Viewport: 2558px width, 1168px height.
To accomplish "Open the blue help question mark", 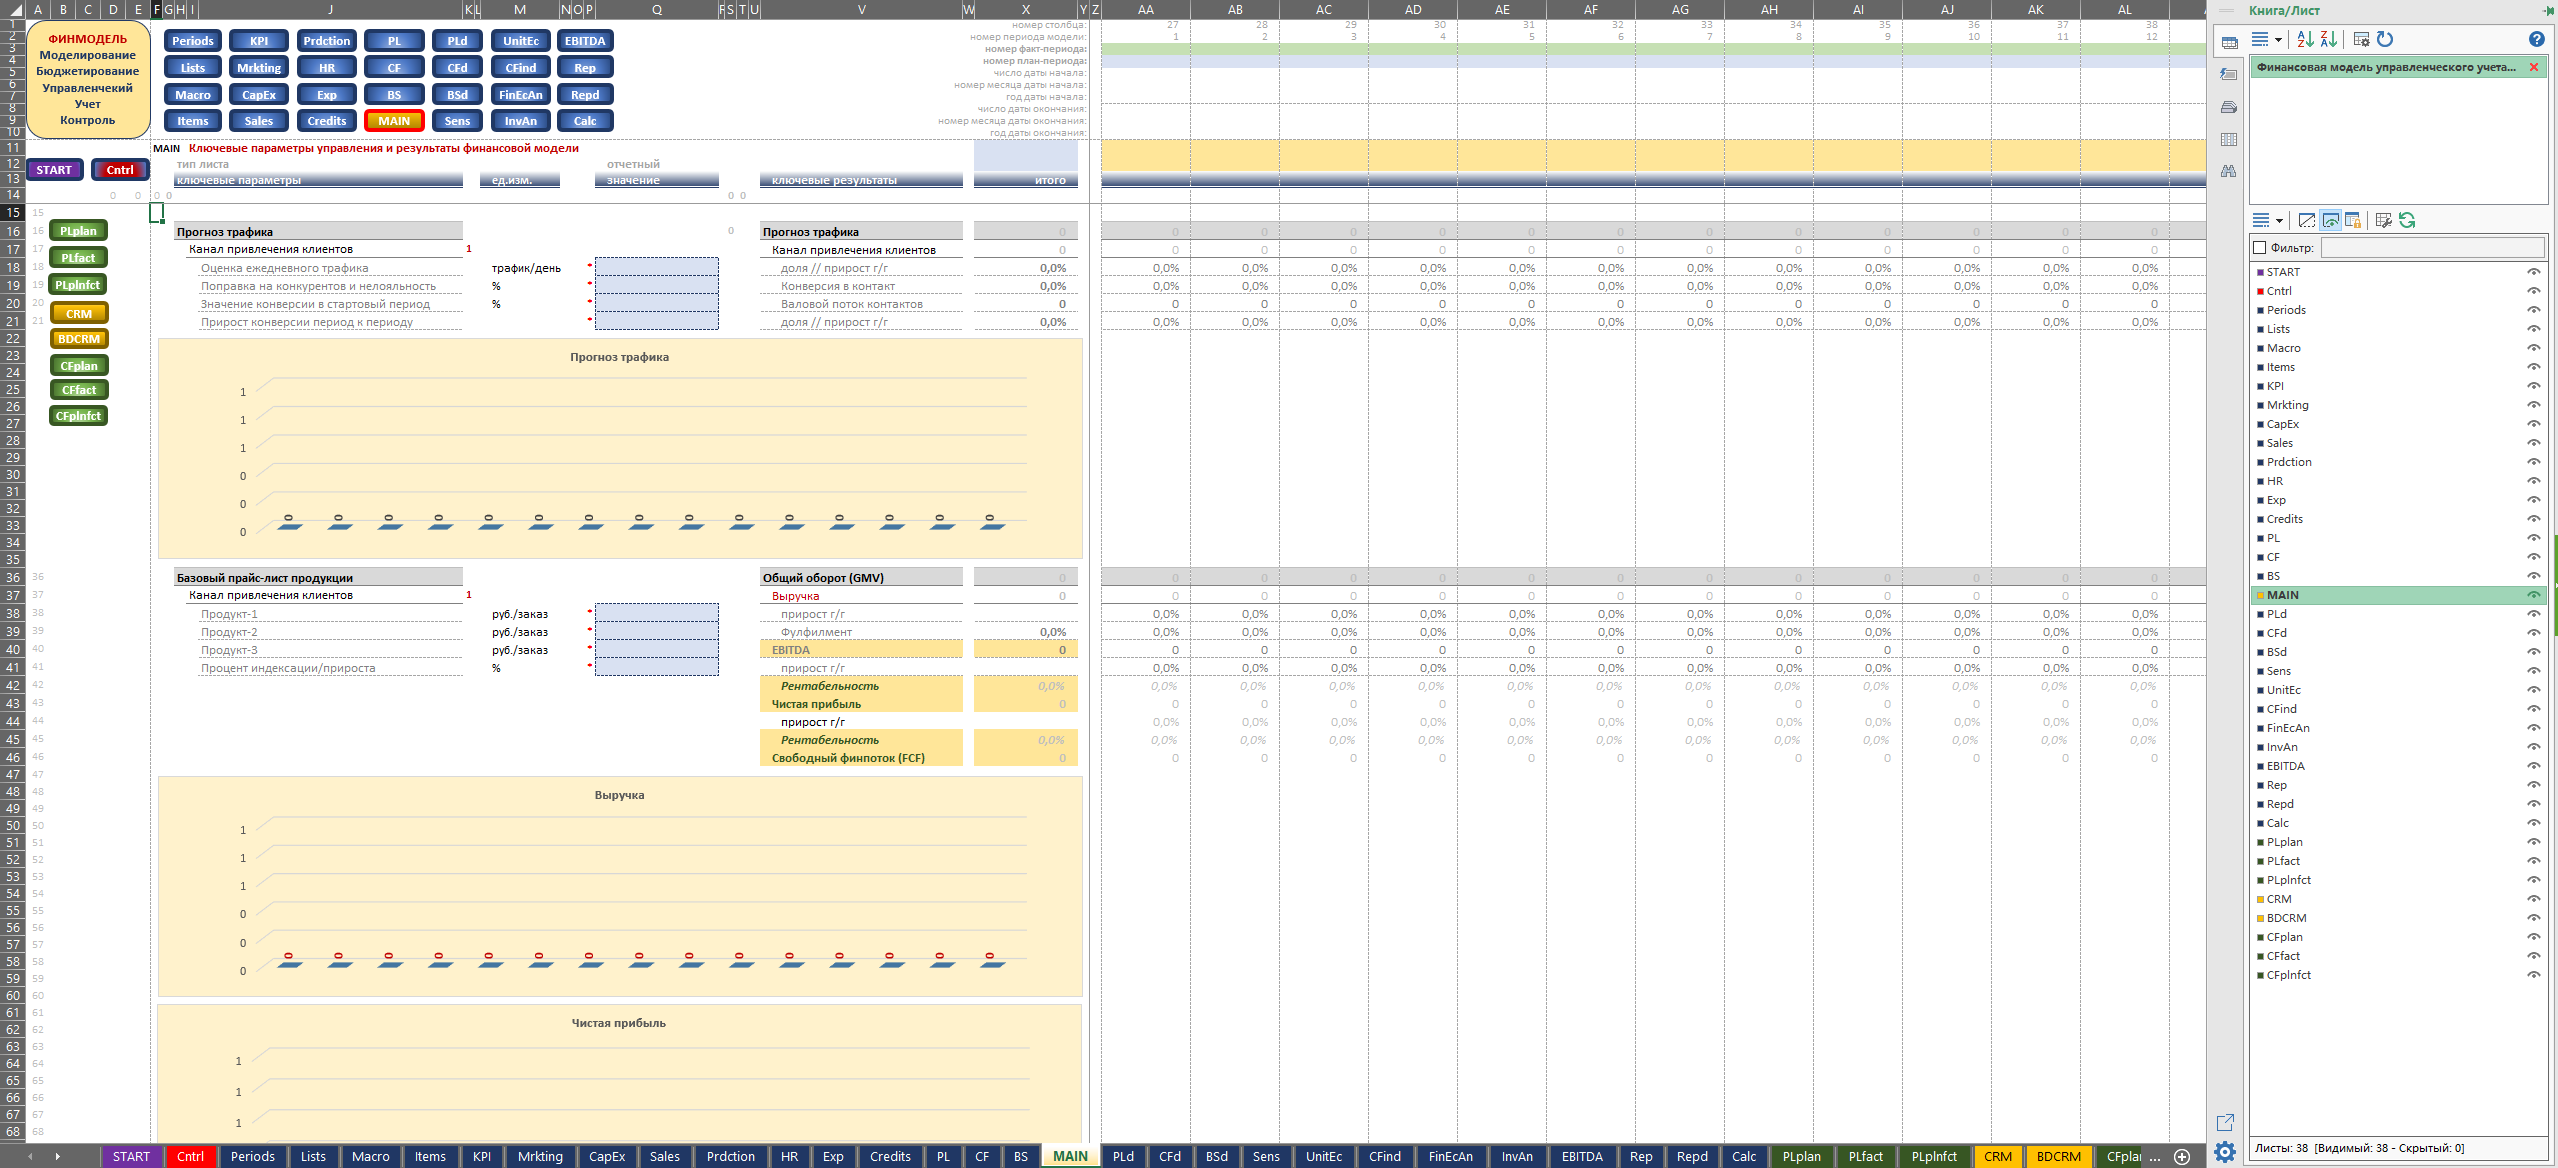I will click(x=2536, y=39).
